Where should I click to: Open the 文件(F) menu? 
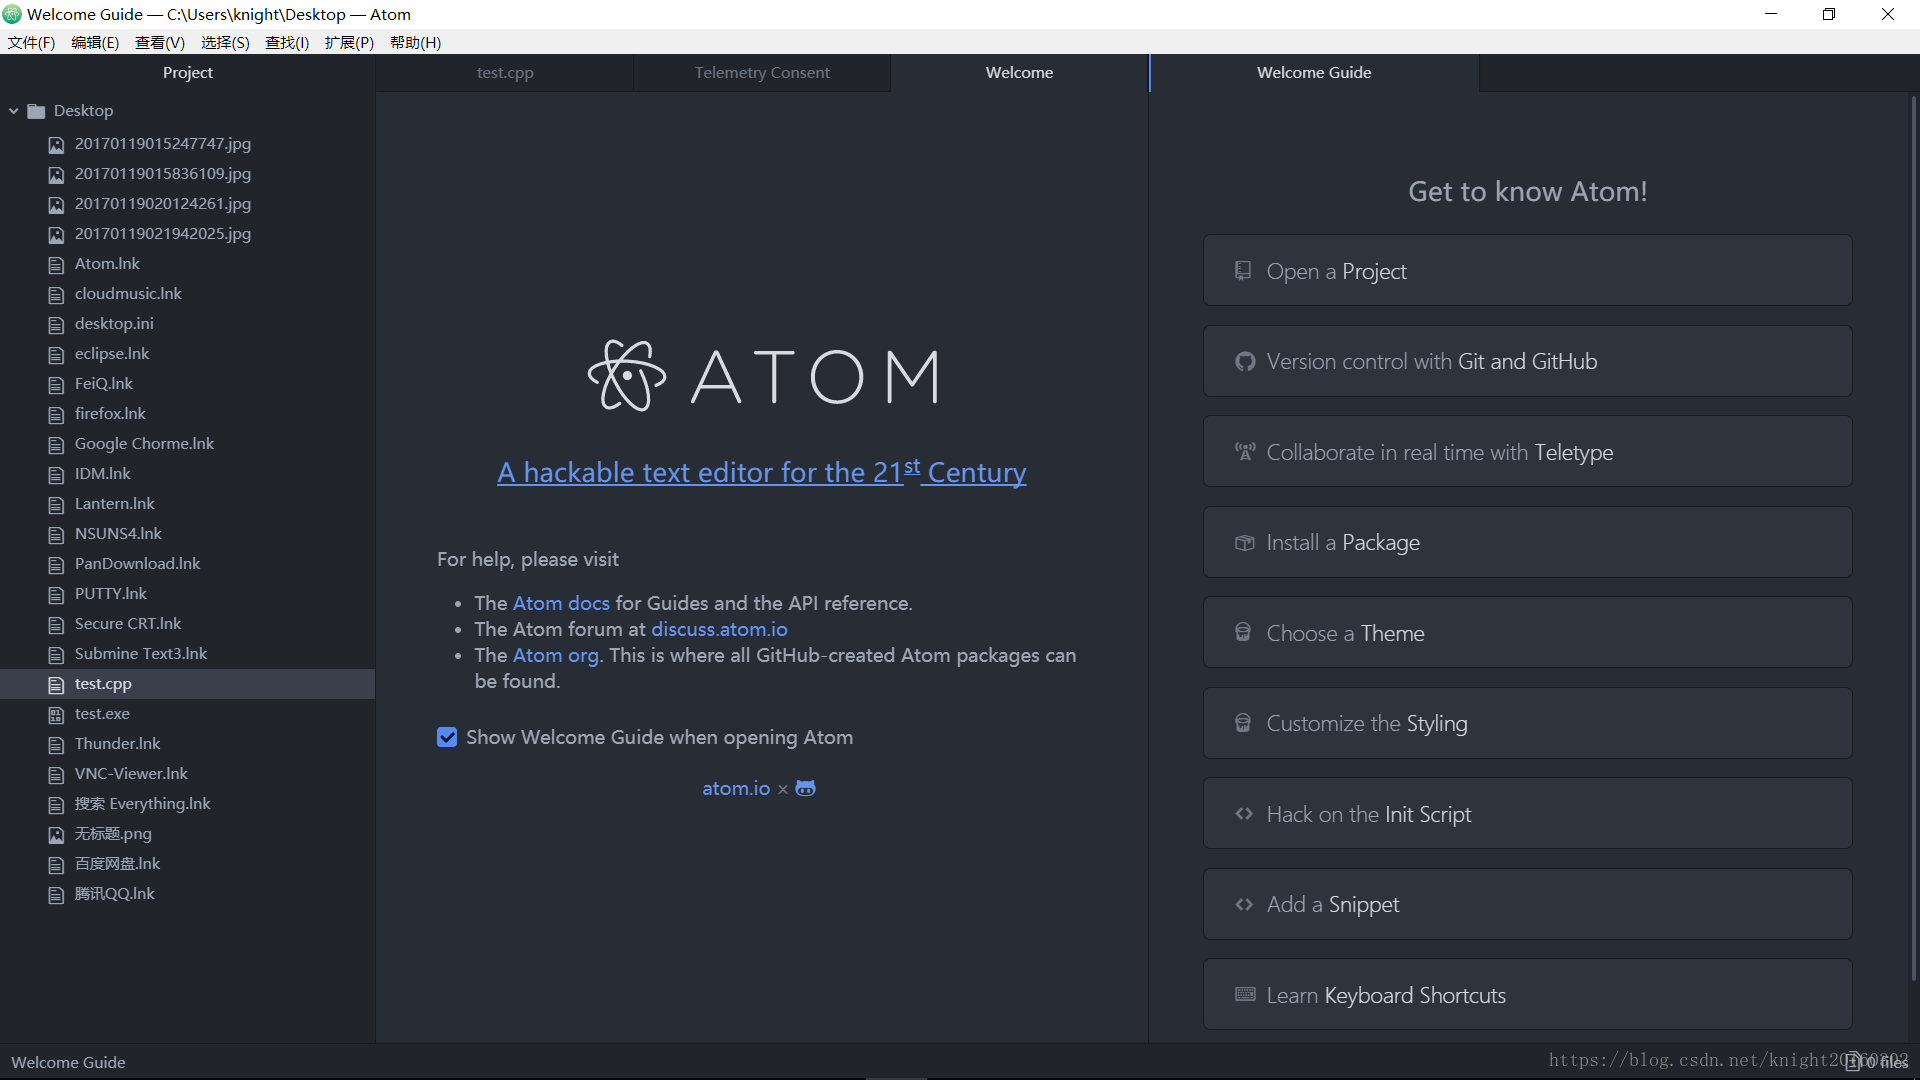31,42
